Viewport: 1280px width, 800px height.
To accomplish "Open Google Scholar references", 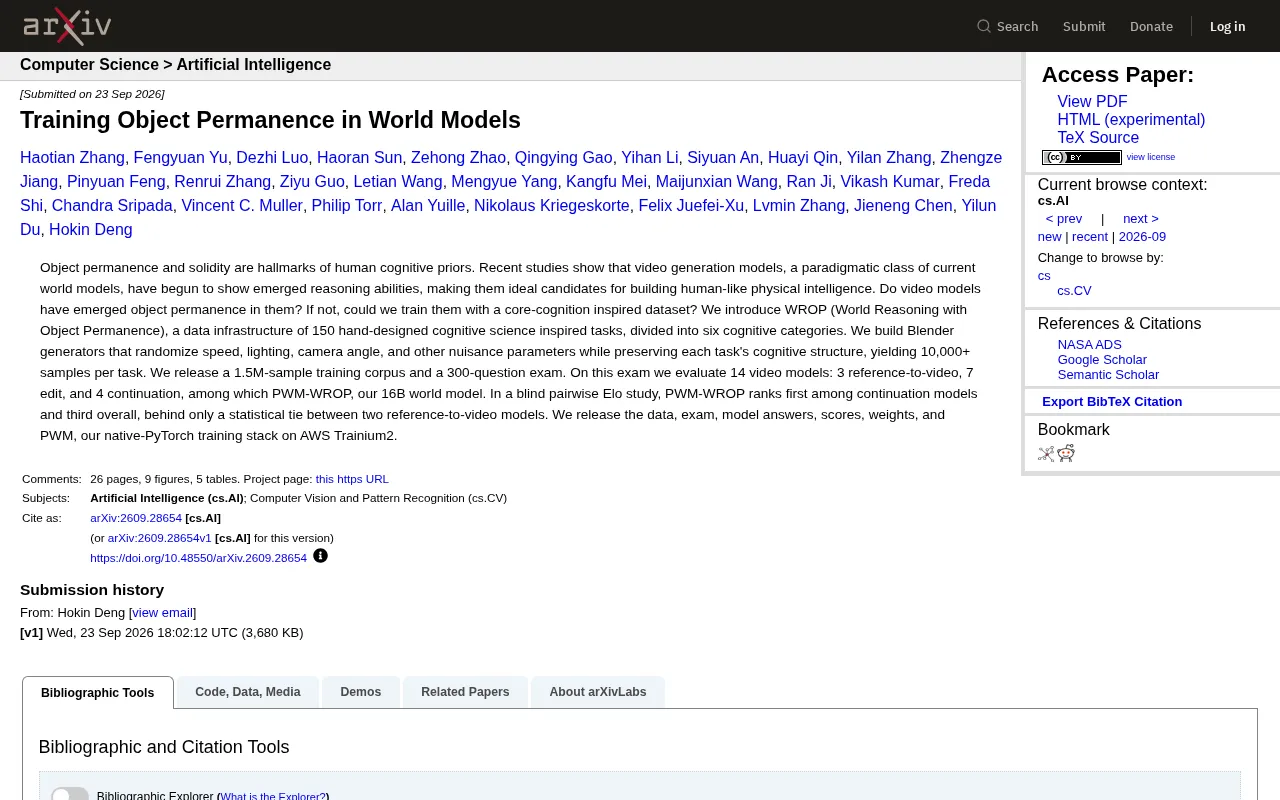I will [1102, 360].
